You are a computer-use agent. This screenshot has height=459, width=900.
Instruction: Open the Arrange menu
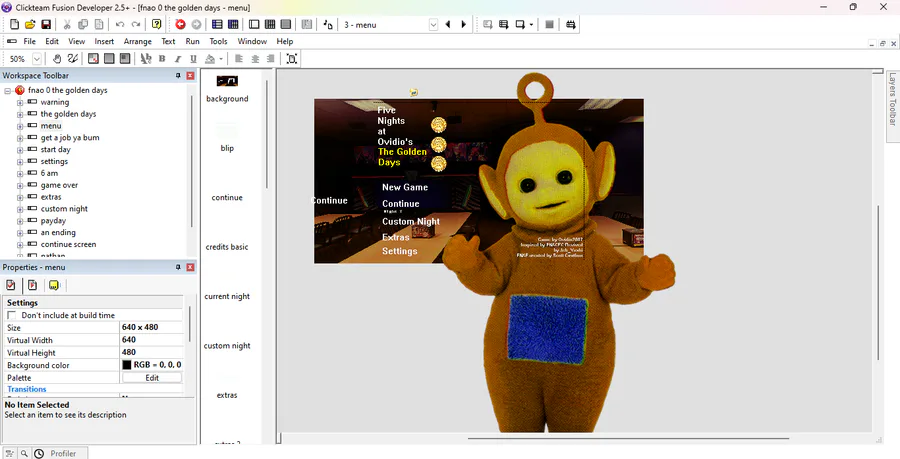138,41
